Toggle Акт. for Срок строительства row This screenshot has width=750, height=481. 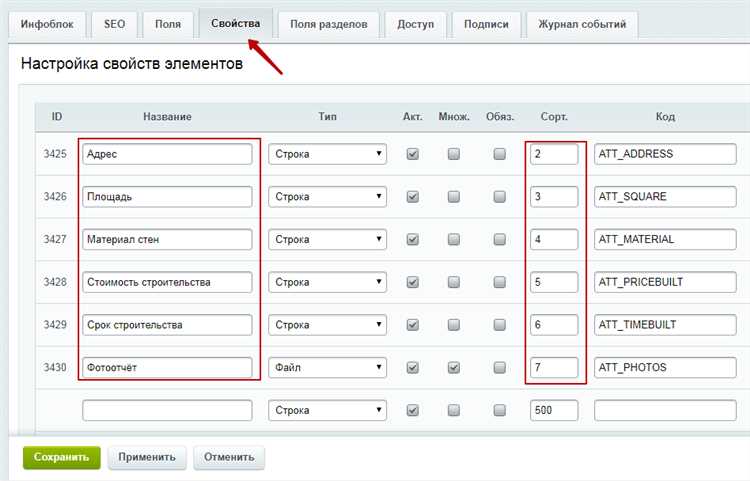412,325
